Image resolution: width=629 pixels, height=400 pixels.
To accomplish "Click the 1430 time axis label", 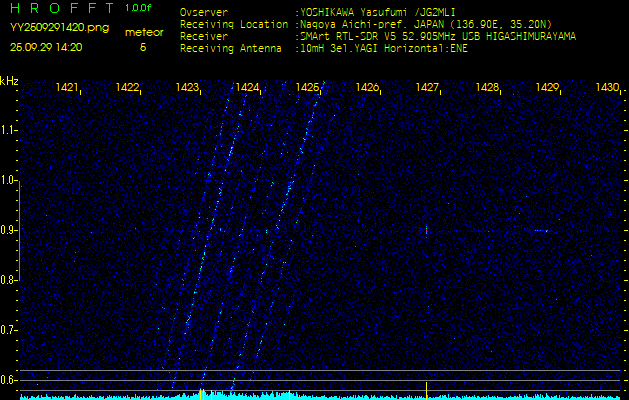I will 607,87.
